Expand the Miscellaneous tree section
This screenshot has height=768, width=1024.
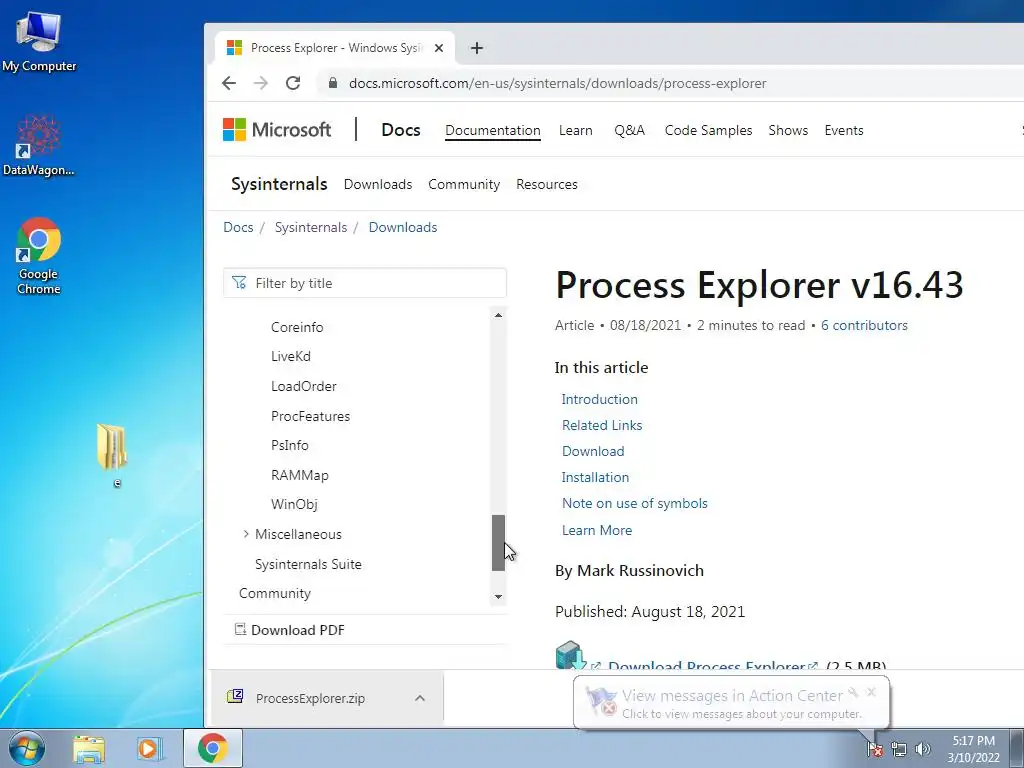(x=246, y=534)
